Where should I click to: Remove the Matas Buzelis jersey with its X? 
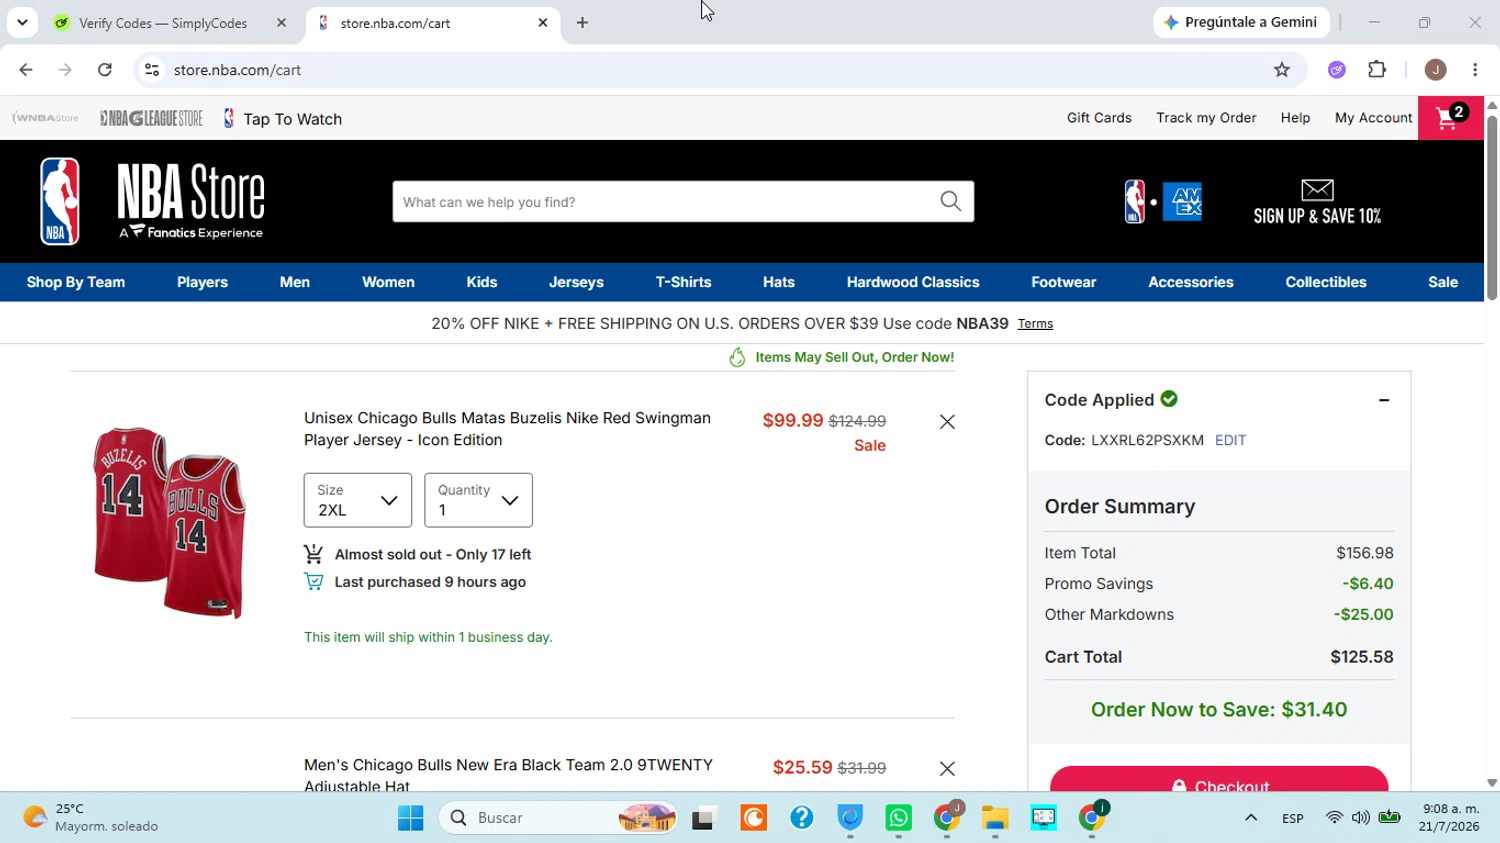click(x=947, y=422)
